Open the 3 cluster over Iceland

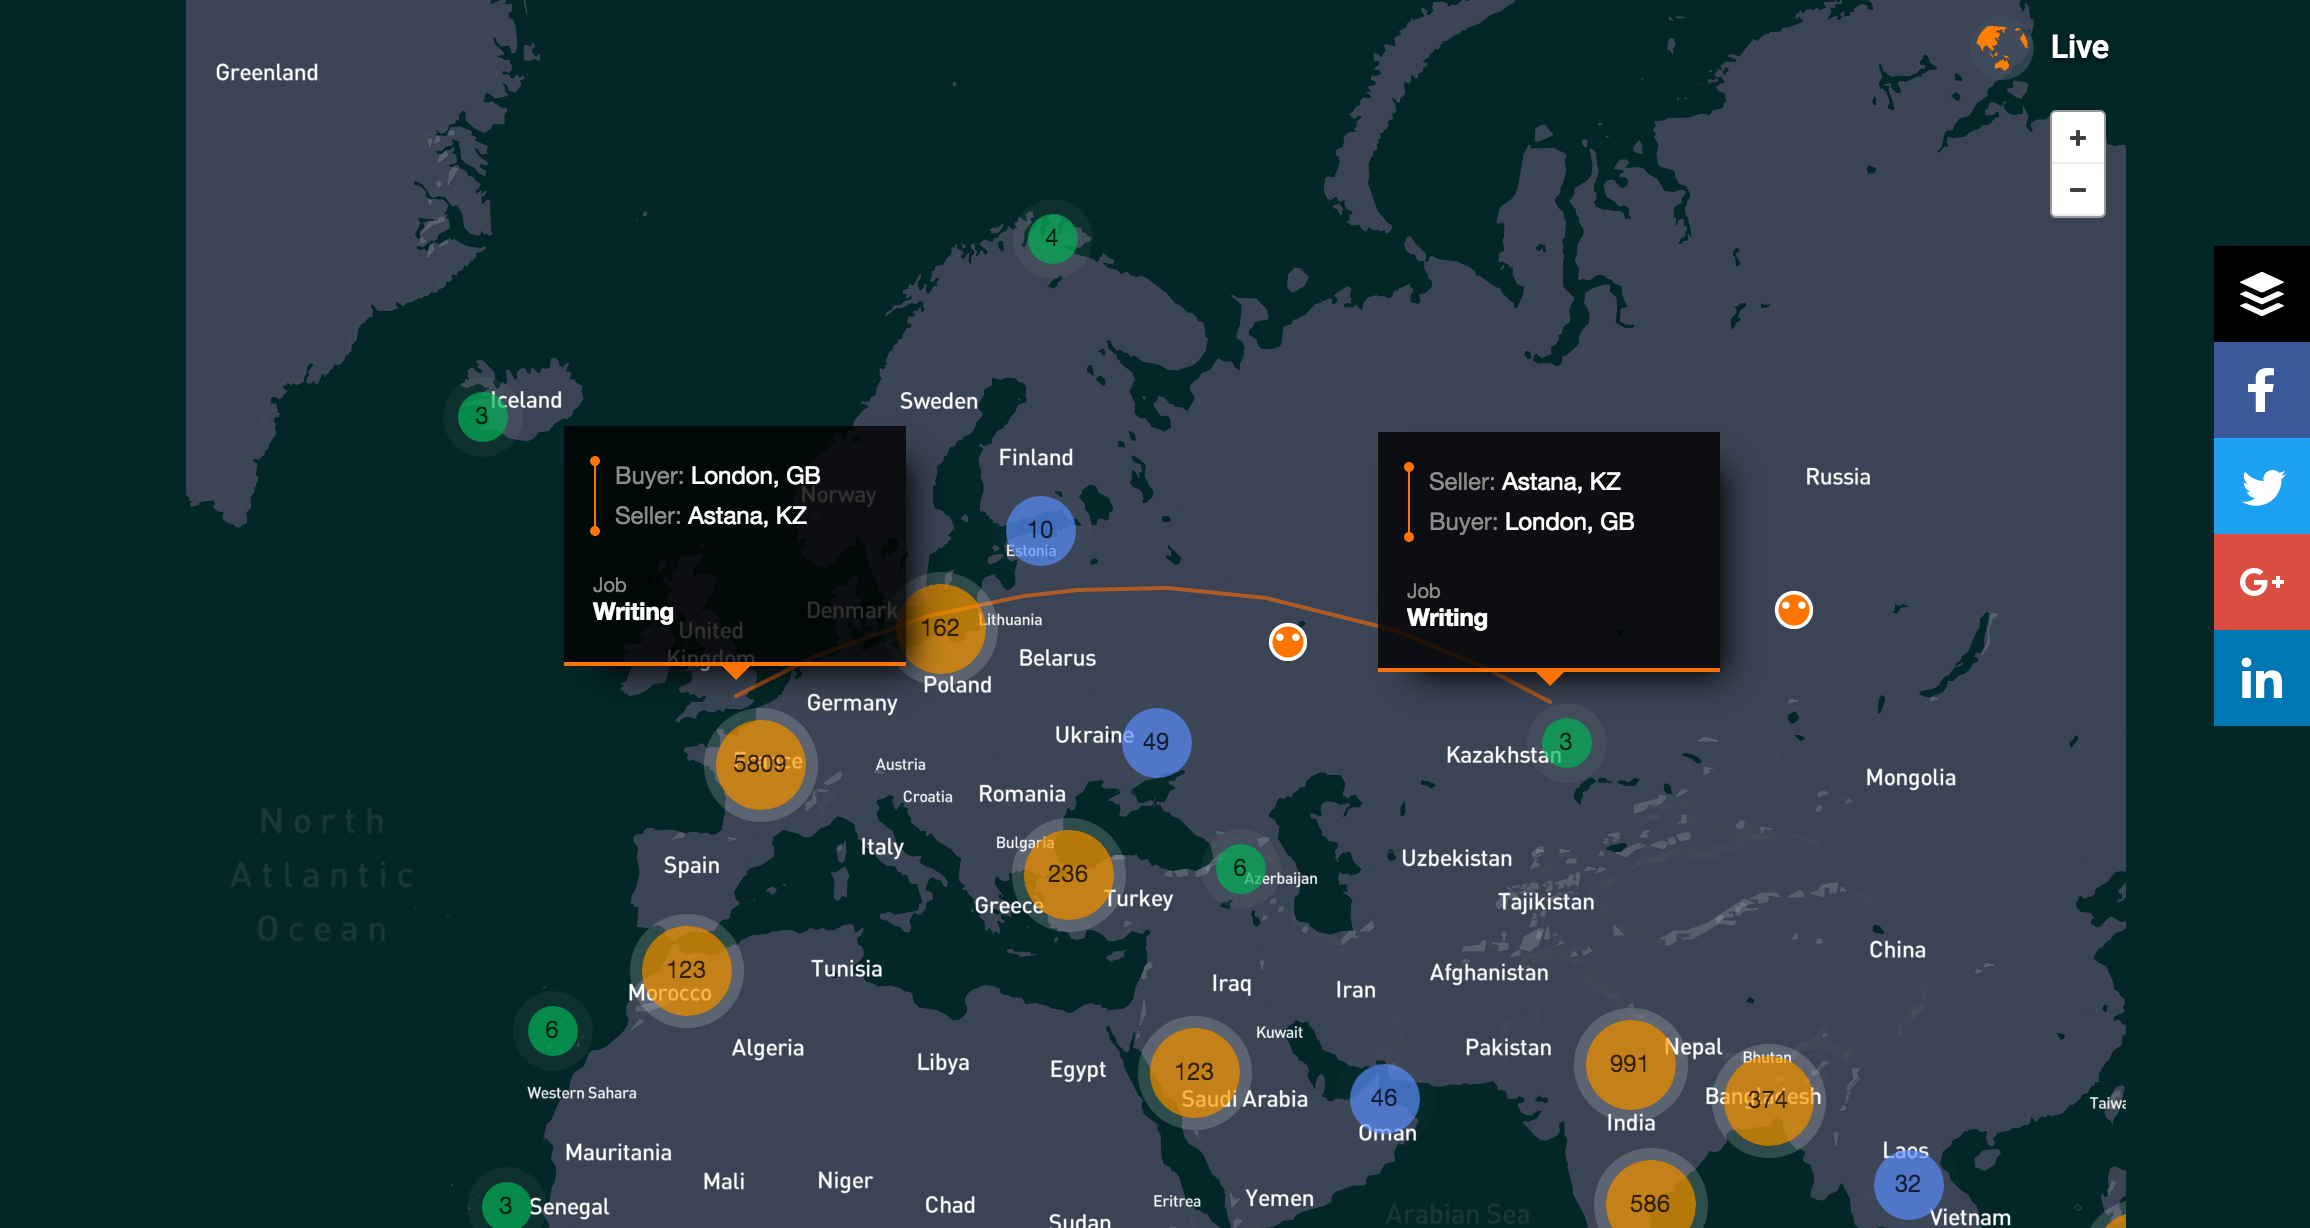point(482,416)
